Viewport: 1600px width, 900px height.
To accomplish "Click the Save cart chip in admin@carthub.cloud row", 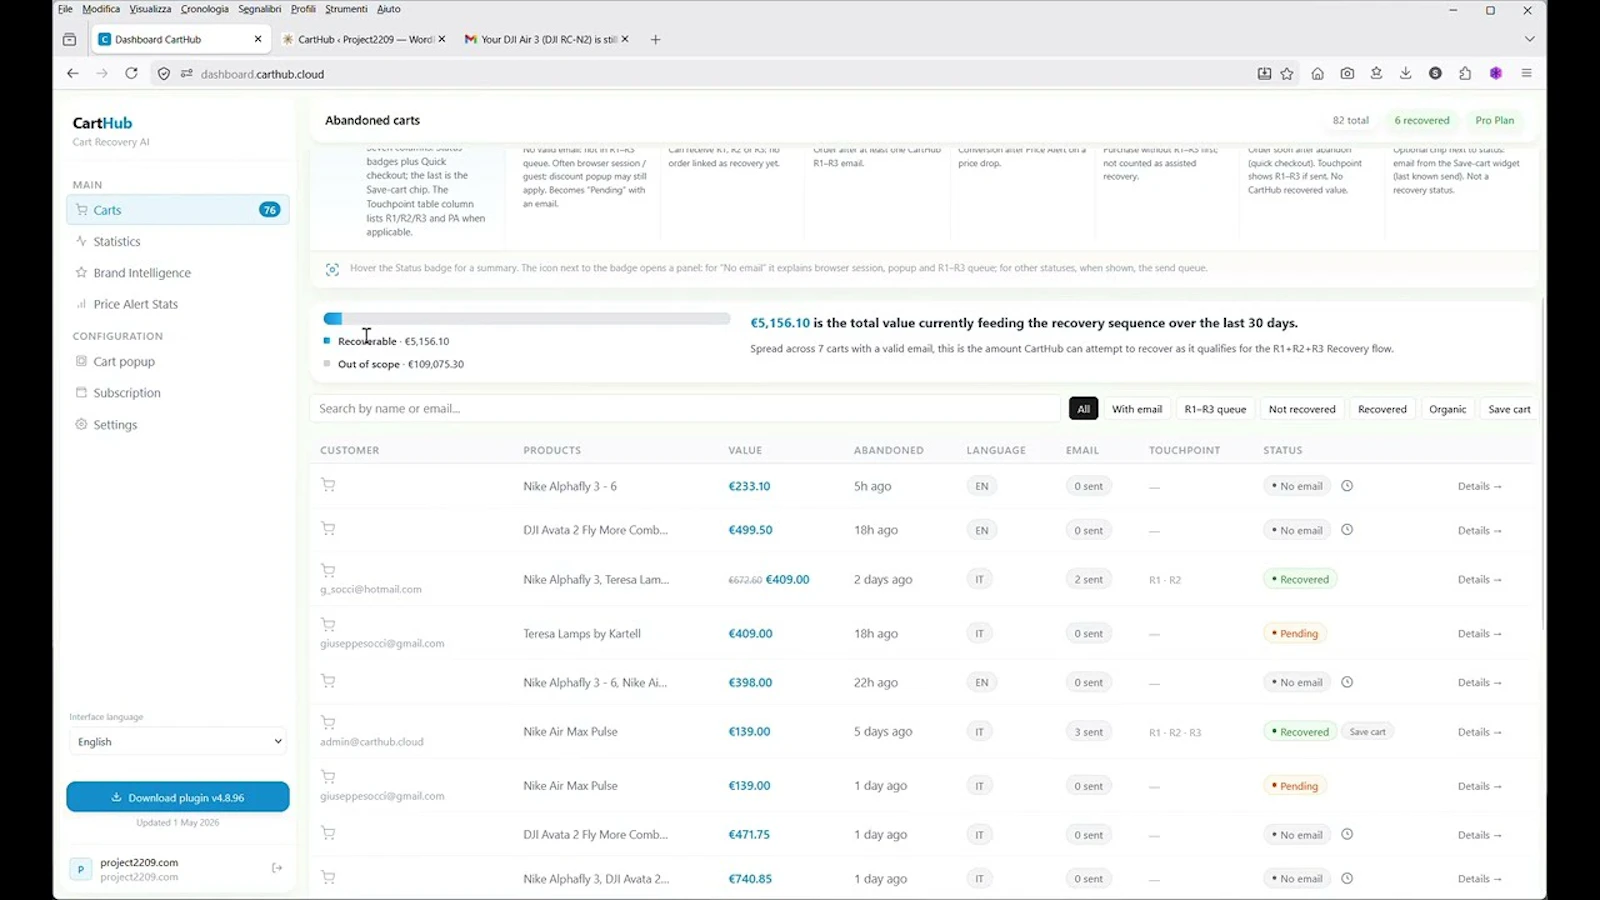I will click(1367, 732).
